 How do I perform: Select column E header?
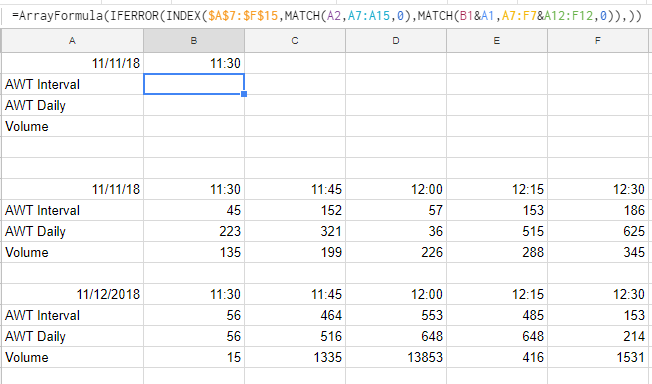497,41
